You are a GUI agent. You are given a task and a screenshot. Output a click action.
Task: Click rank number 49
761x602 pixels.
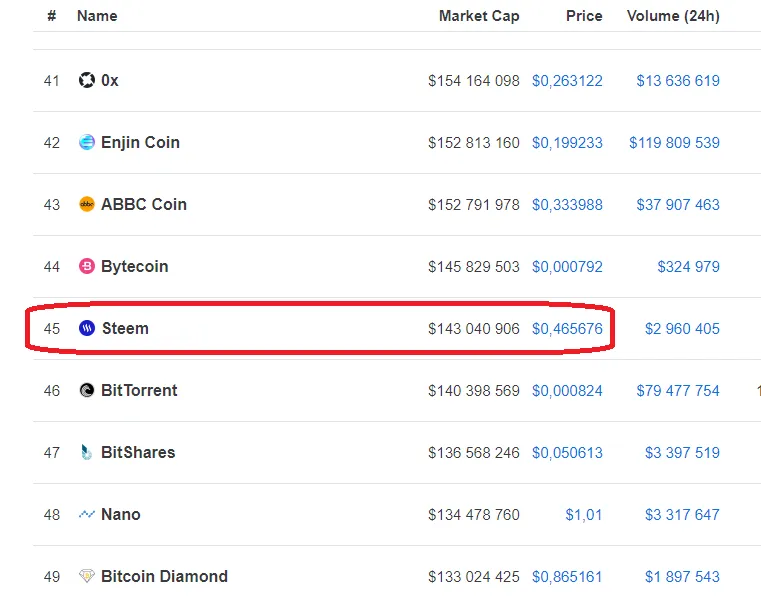51,577
